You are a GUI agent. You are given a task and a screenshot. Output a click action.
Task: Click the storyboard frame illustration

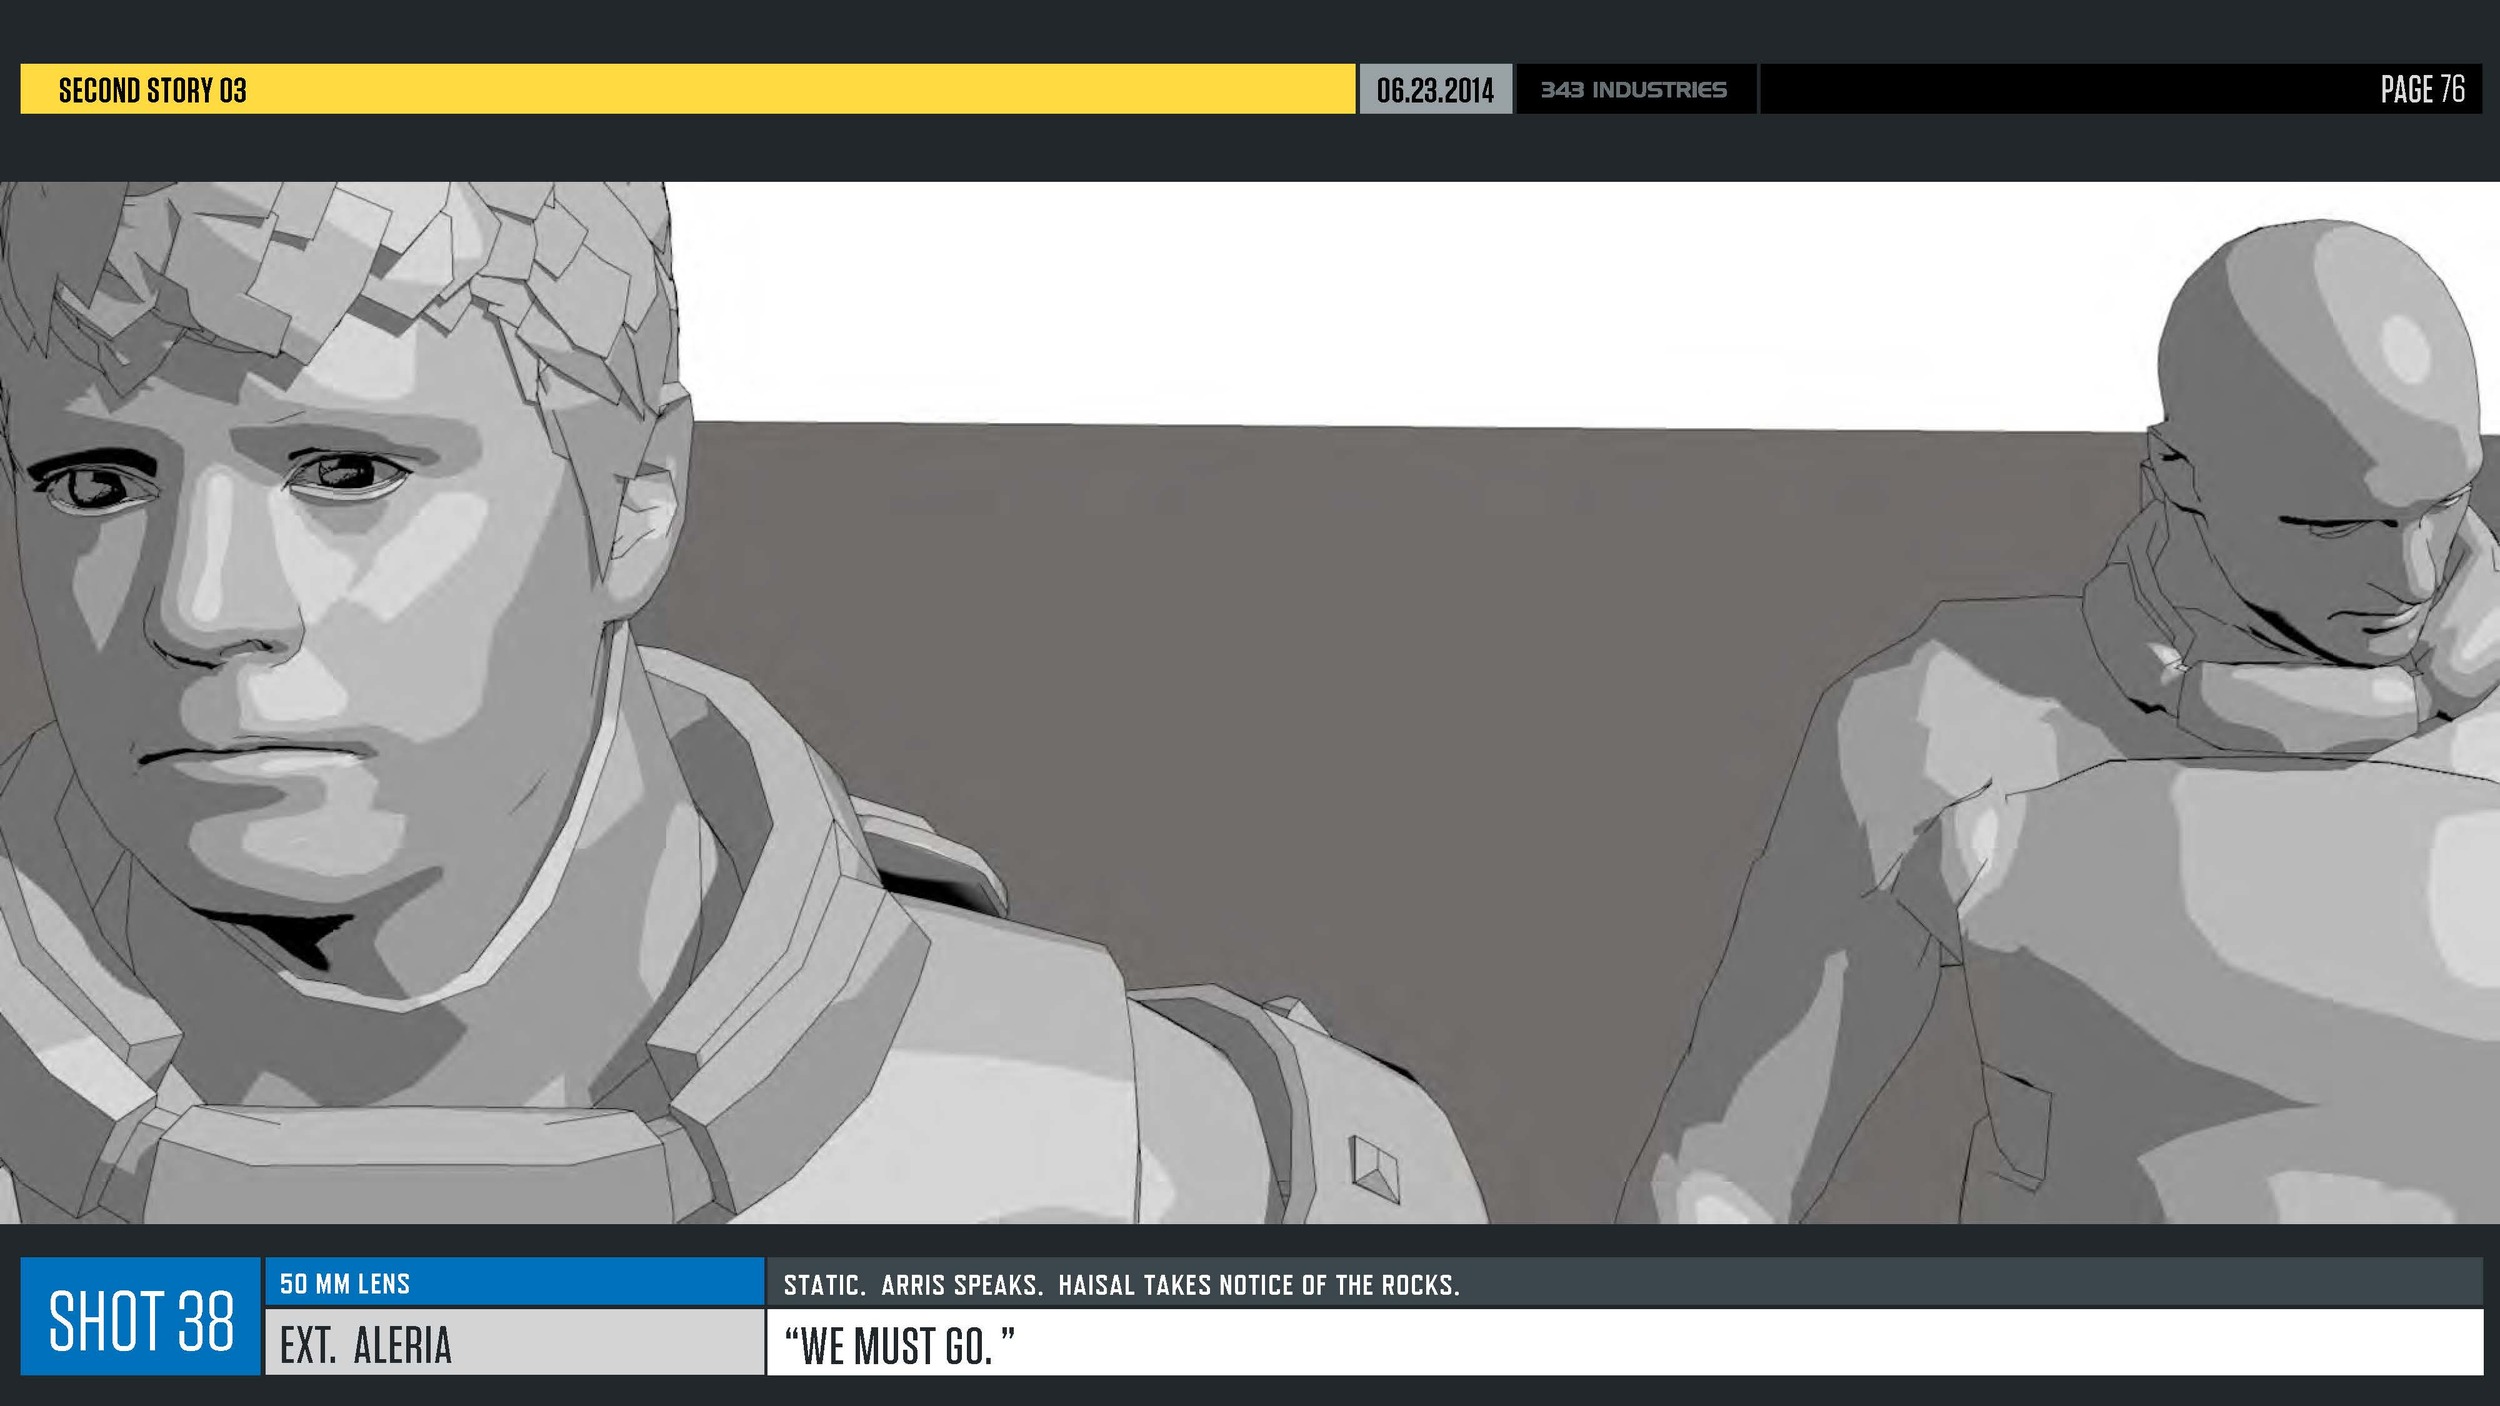click(x=1250, y=702)
